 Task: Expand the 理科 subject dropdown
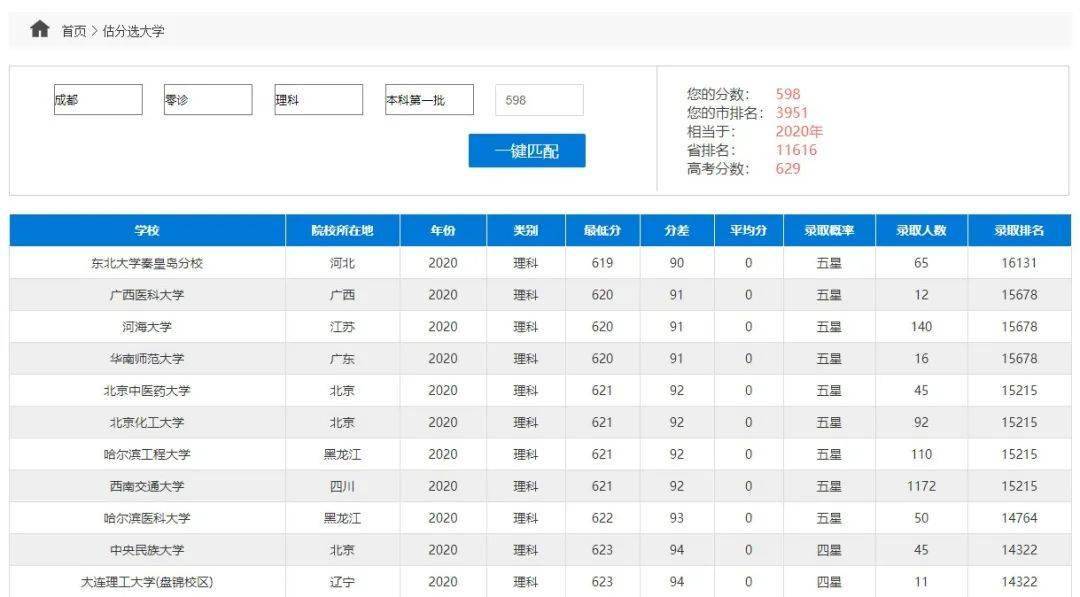[x=318, y=100]
